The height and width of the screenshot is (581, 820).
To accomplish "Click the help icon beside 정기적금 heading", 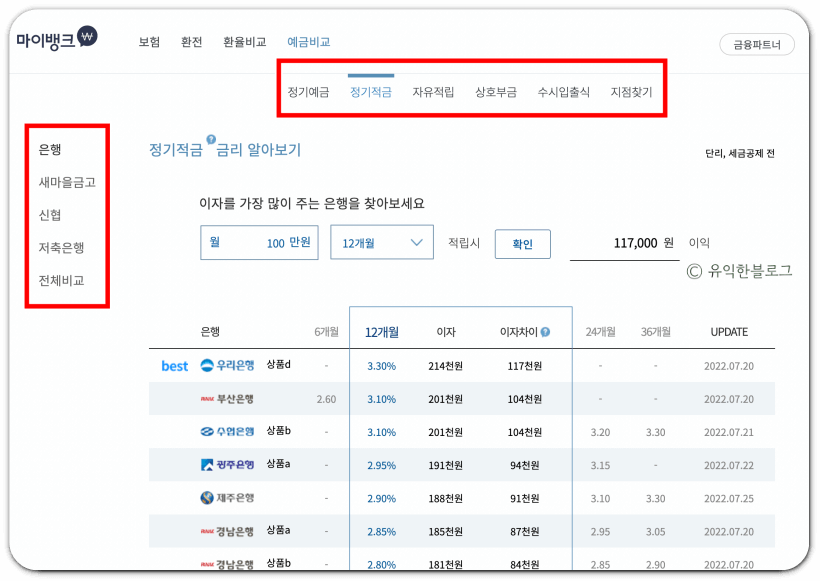I will click(x=211, y=139).
